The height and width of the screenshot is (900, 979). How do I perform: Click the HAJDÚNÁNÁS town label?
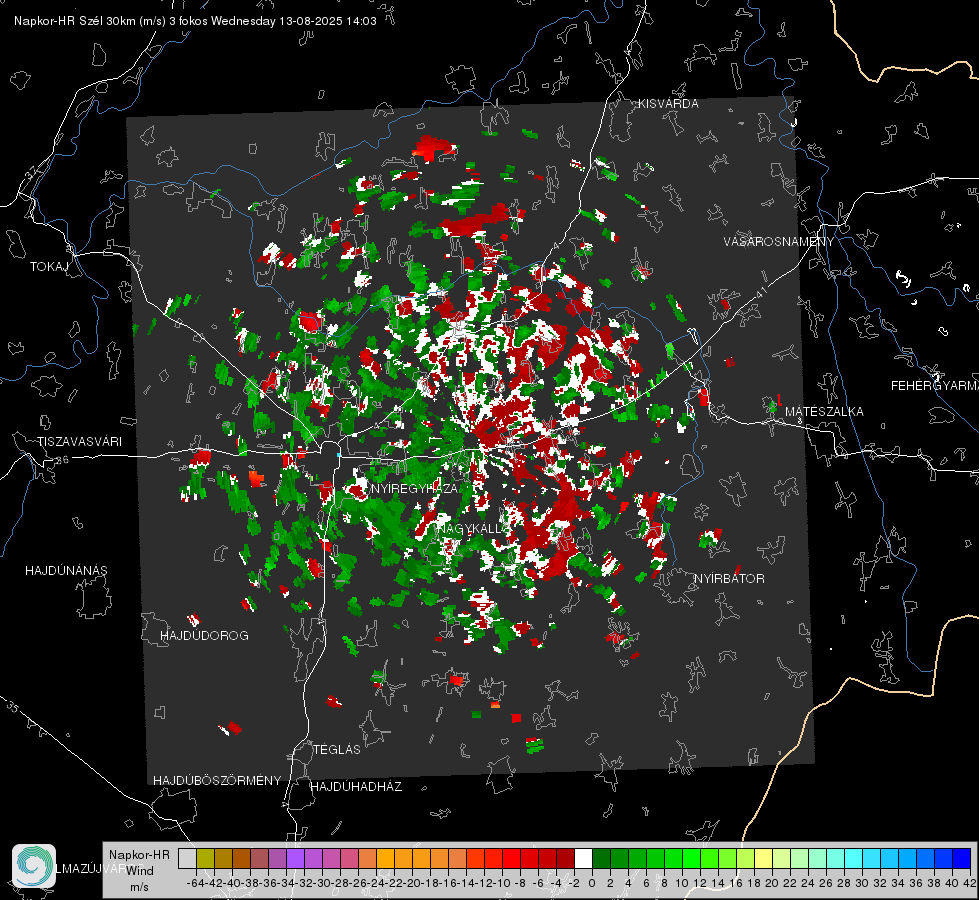(x=66, y=571)
